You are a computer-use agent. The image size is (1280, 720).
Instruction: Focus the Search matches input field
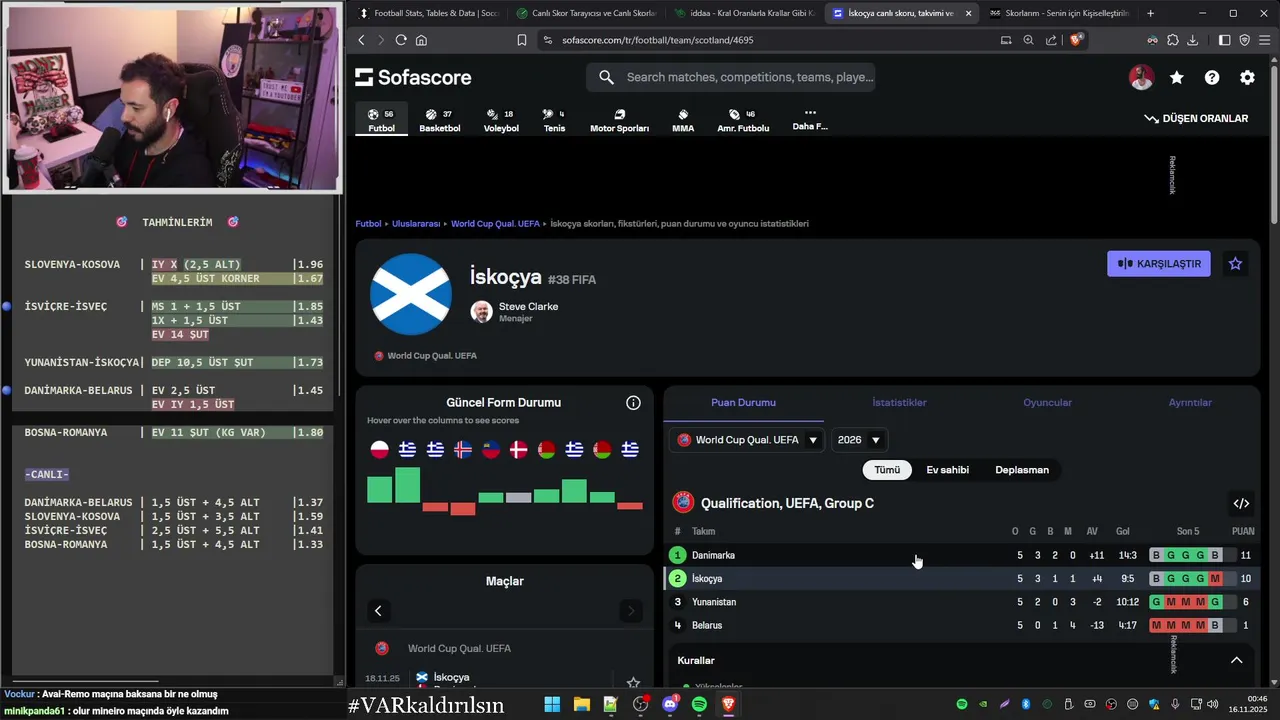pos(730,77)
